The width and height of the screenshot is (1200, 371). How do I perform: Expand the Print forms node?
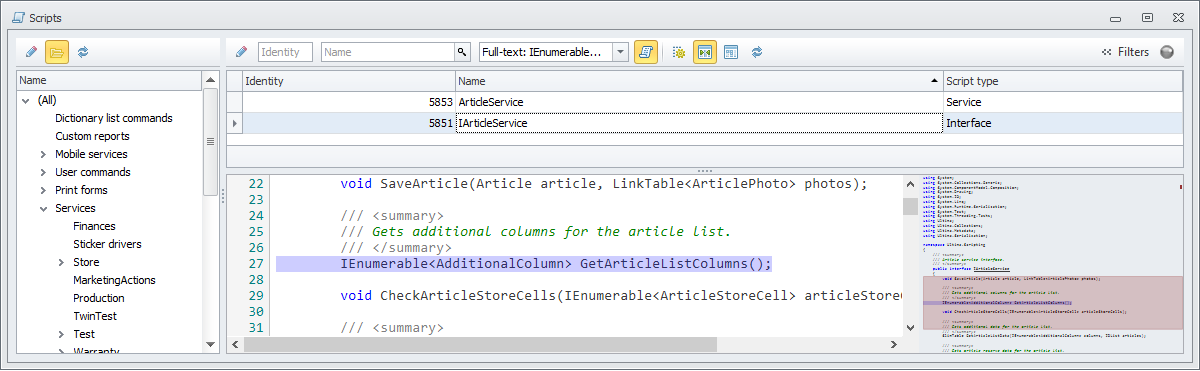43,190
